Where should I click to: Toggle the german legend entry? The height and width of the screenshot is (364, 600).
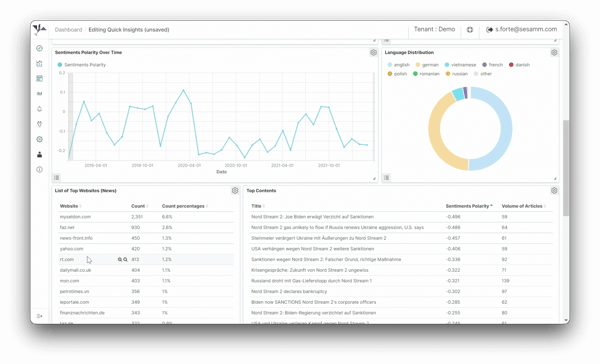point(427,65)
